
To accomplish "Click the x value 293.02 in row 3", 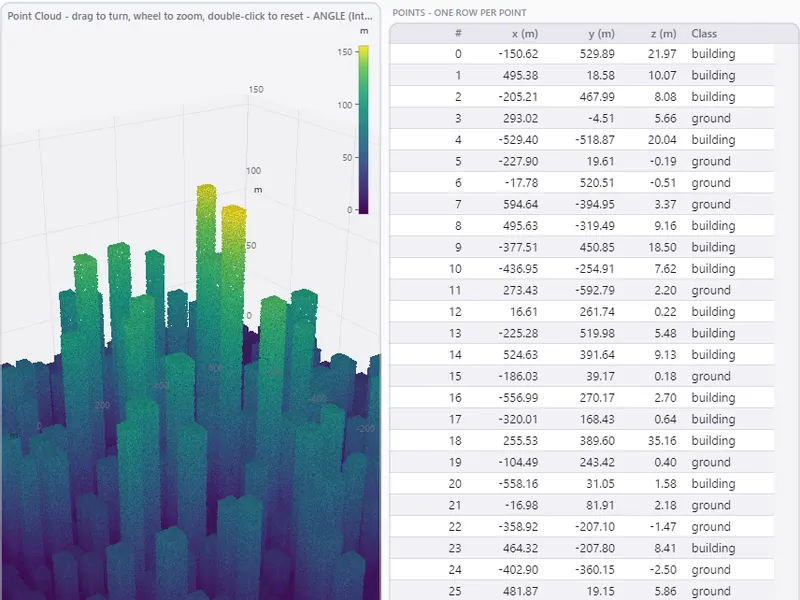I will pyautogui.click(x=520, y=118).
